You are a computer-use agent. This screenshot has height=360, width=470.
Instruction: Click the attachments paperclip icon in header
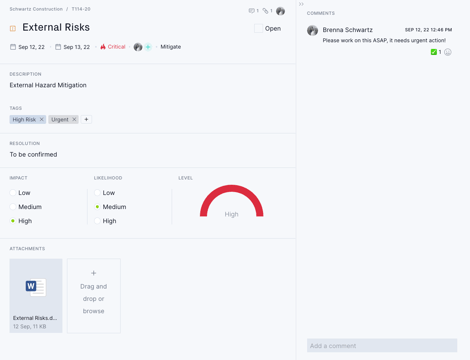tap(265, 11)
